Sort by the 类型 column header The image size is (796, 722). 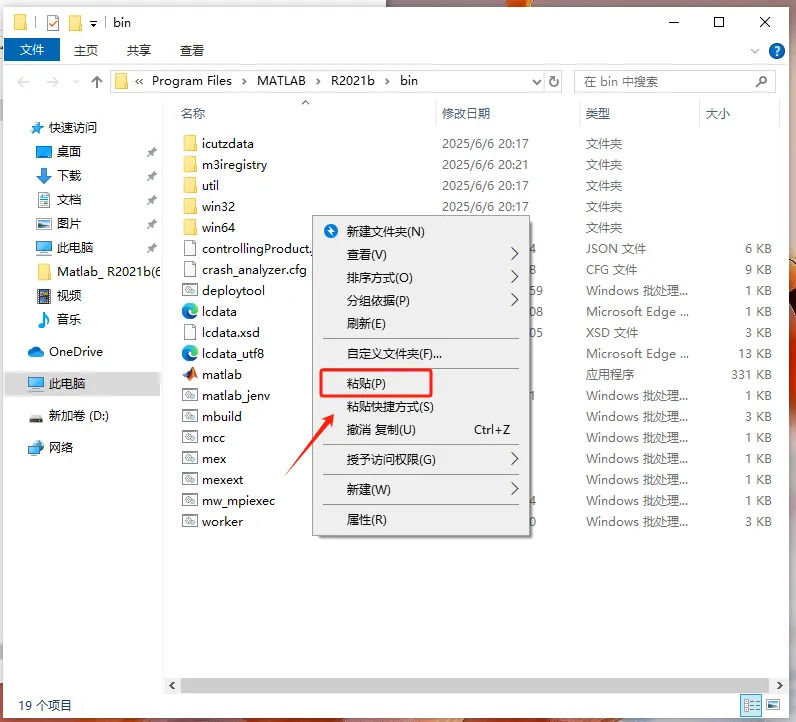point(598,113)
